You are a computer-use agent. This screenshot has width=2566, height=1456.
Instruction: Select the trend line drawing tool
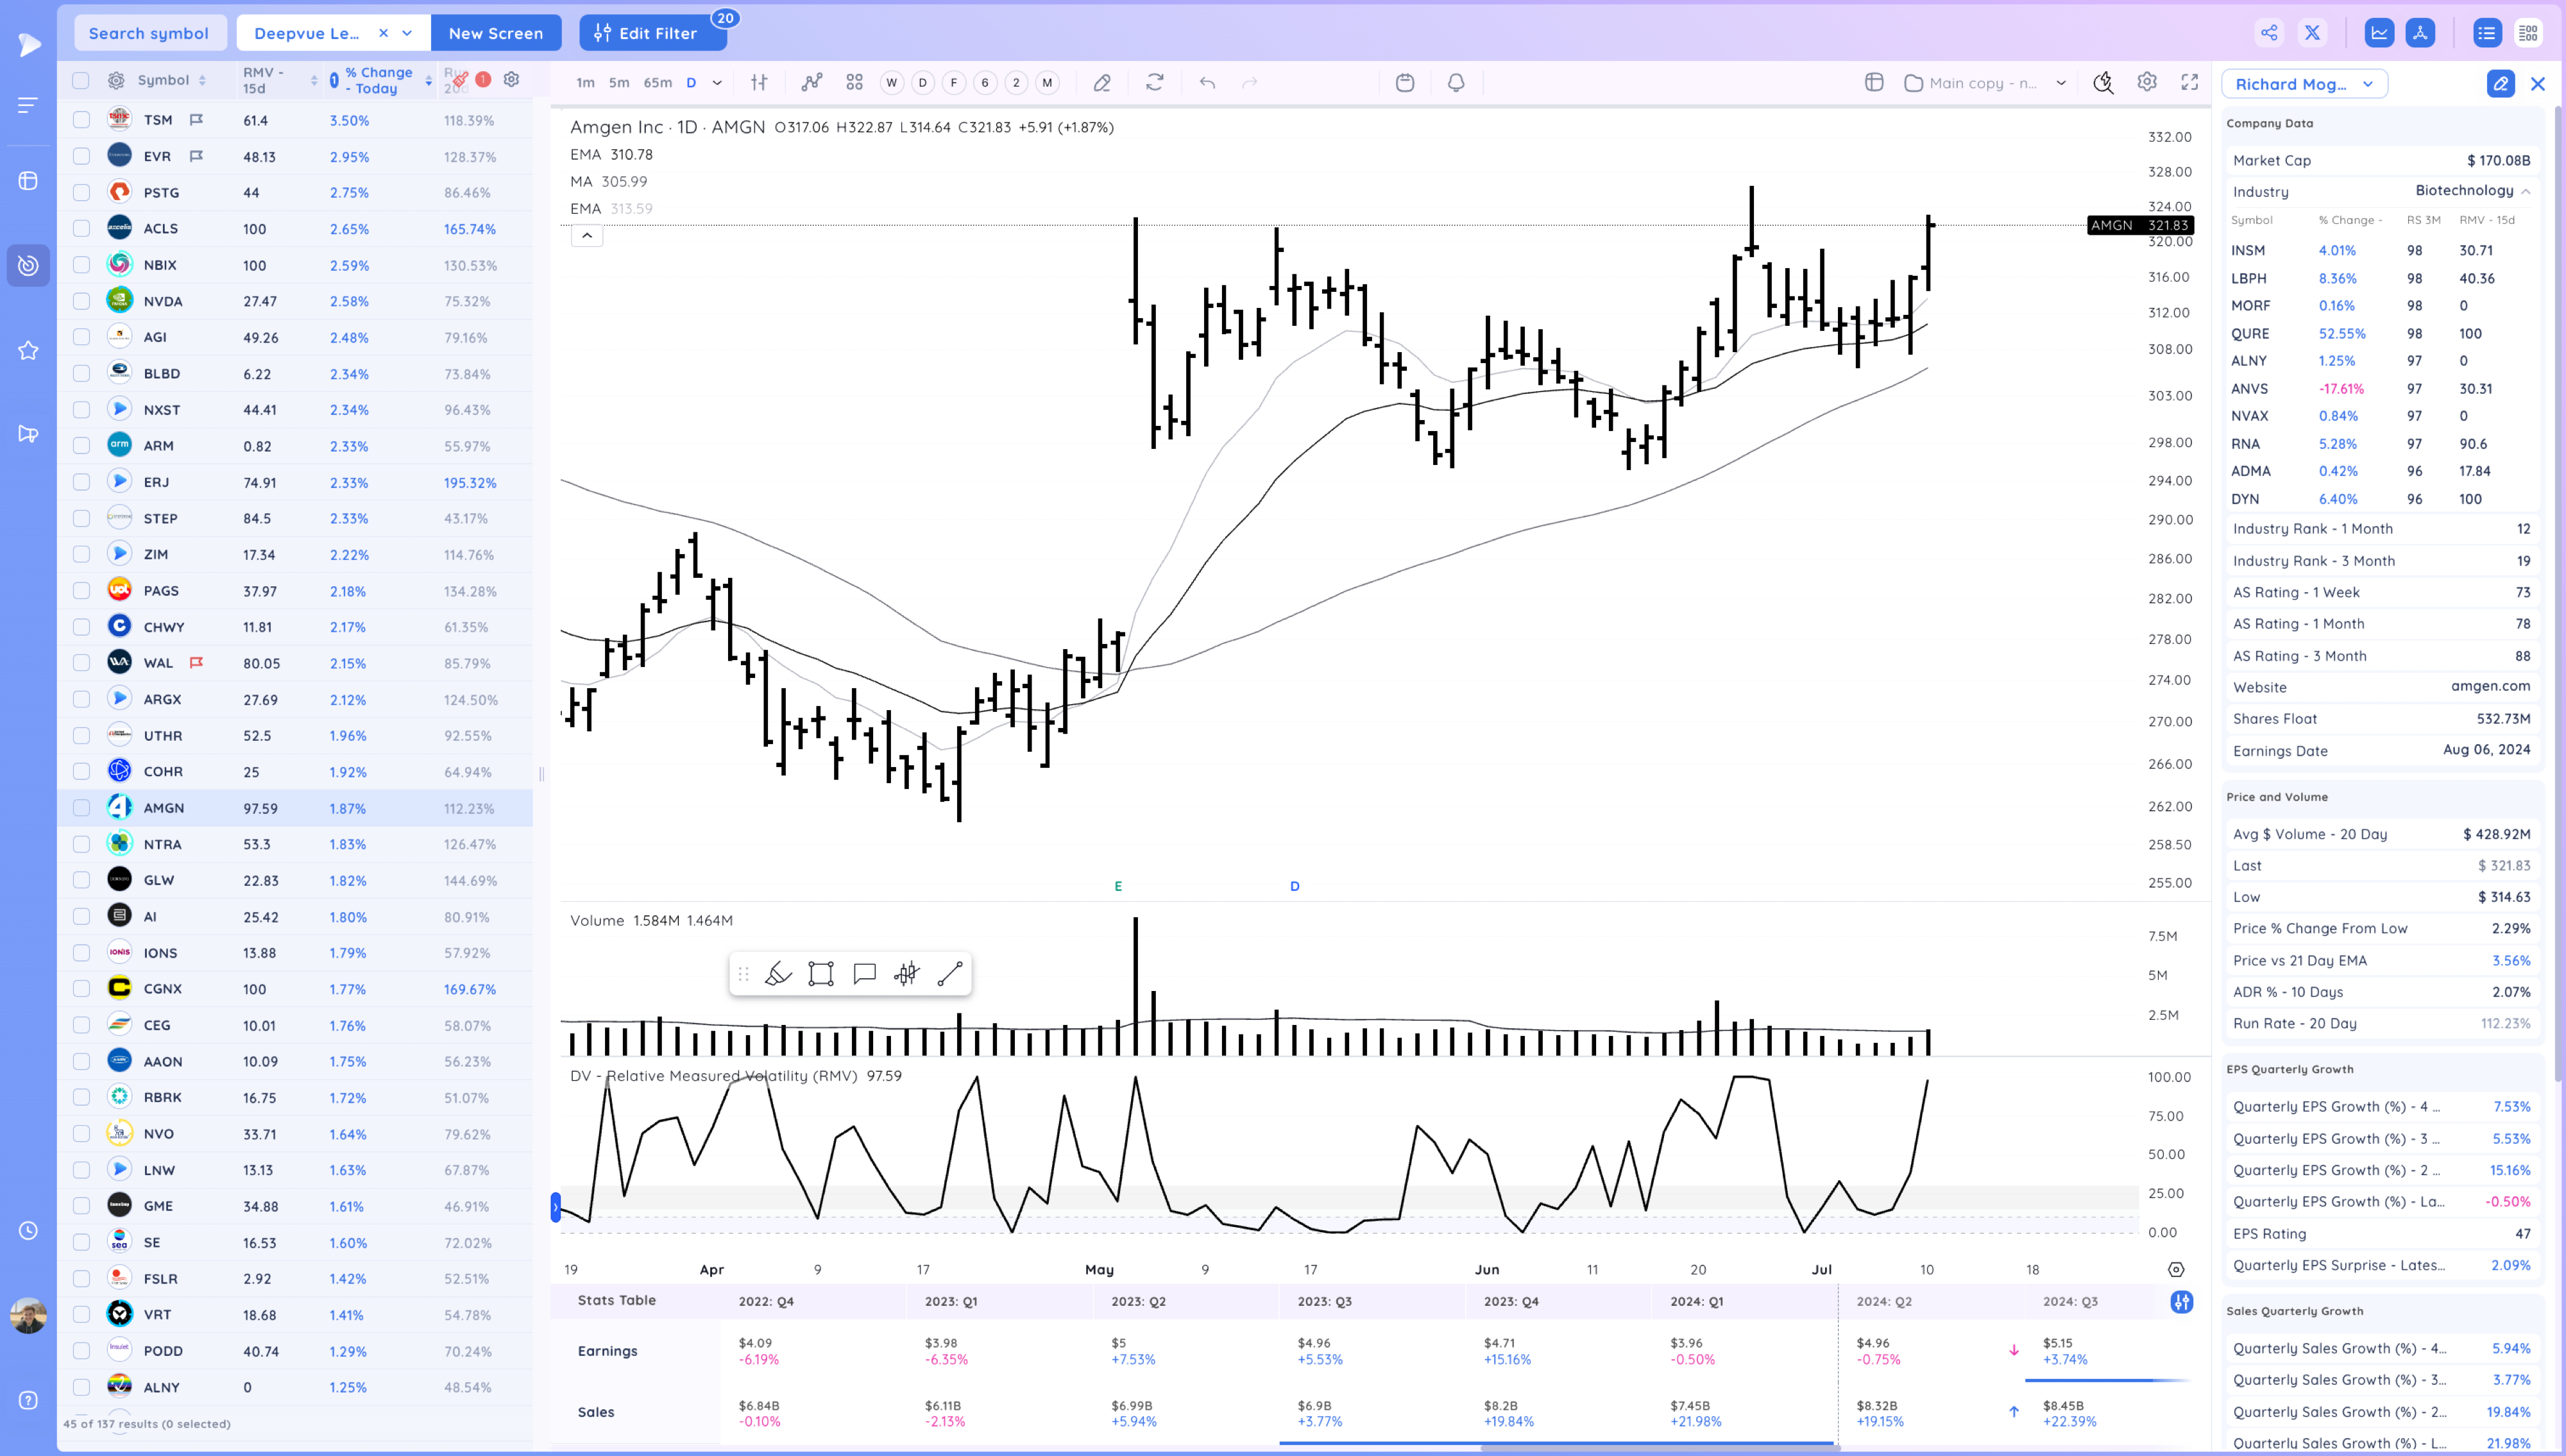pos(949,973)
